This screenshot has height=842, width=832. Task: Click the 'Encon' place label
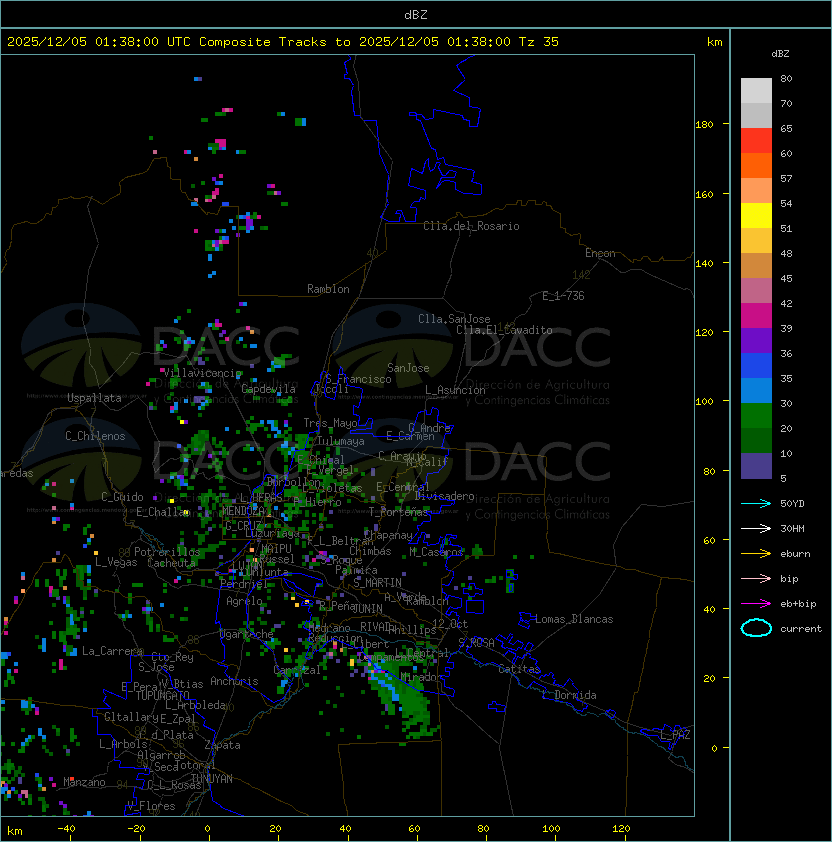click(x=600, y=253)
